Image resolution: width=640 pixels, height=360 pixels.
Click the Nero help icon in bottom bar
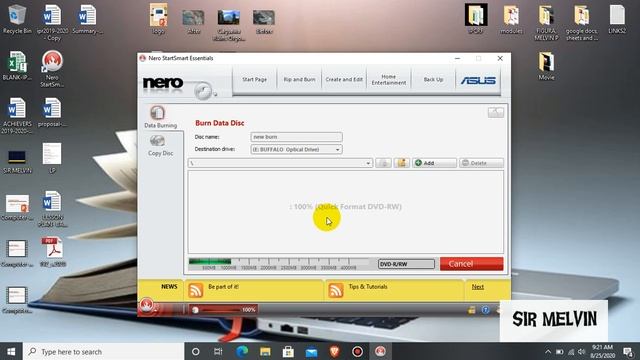(x=485, y=310)
